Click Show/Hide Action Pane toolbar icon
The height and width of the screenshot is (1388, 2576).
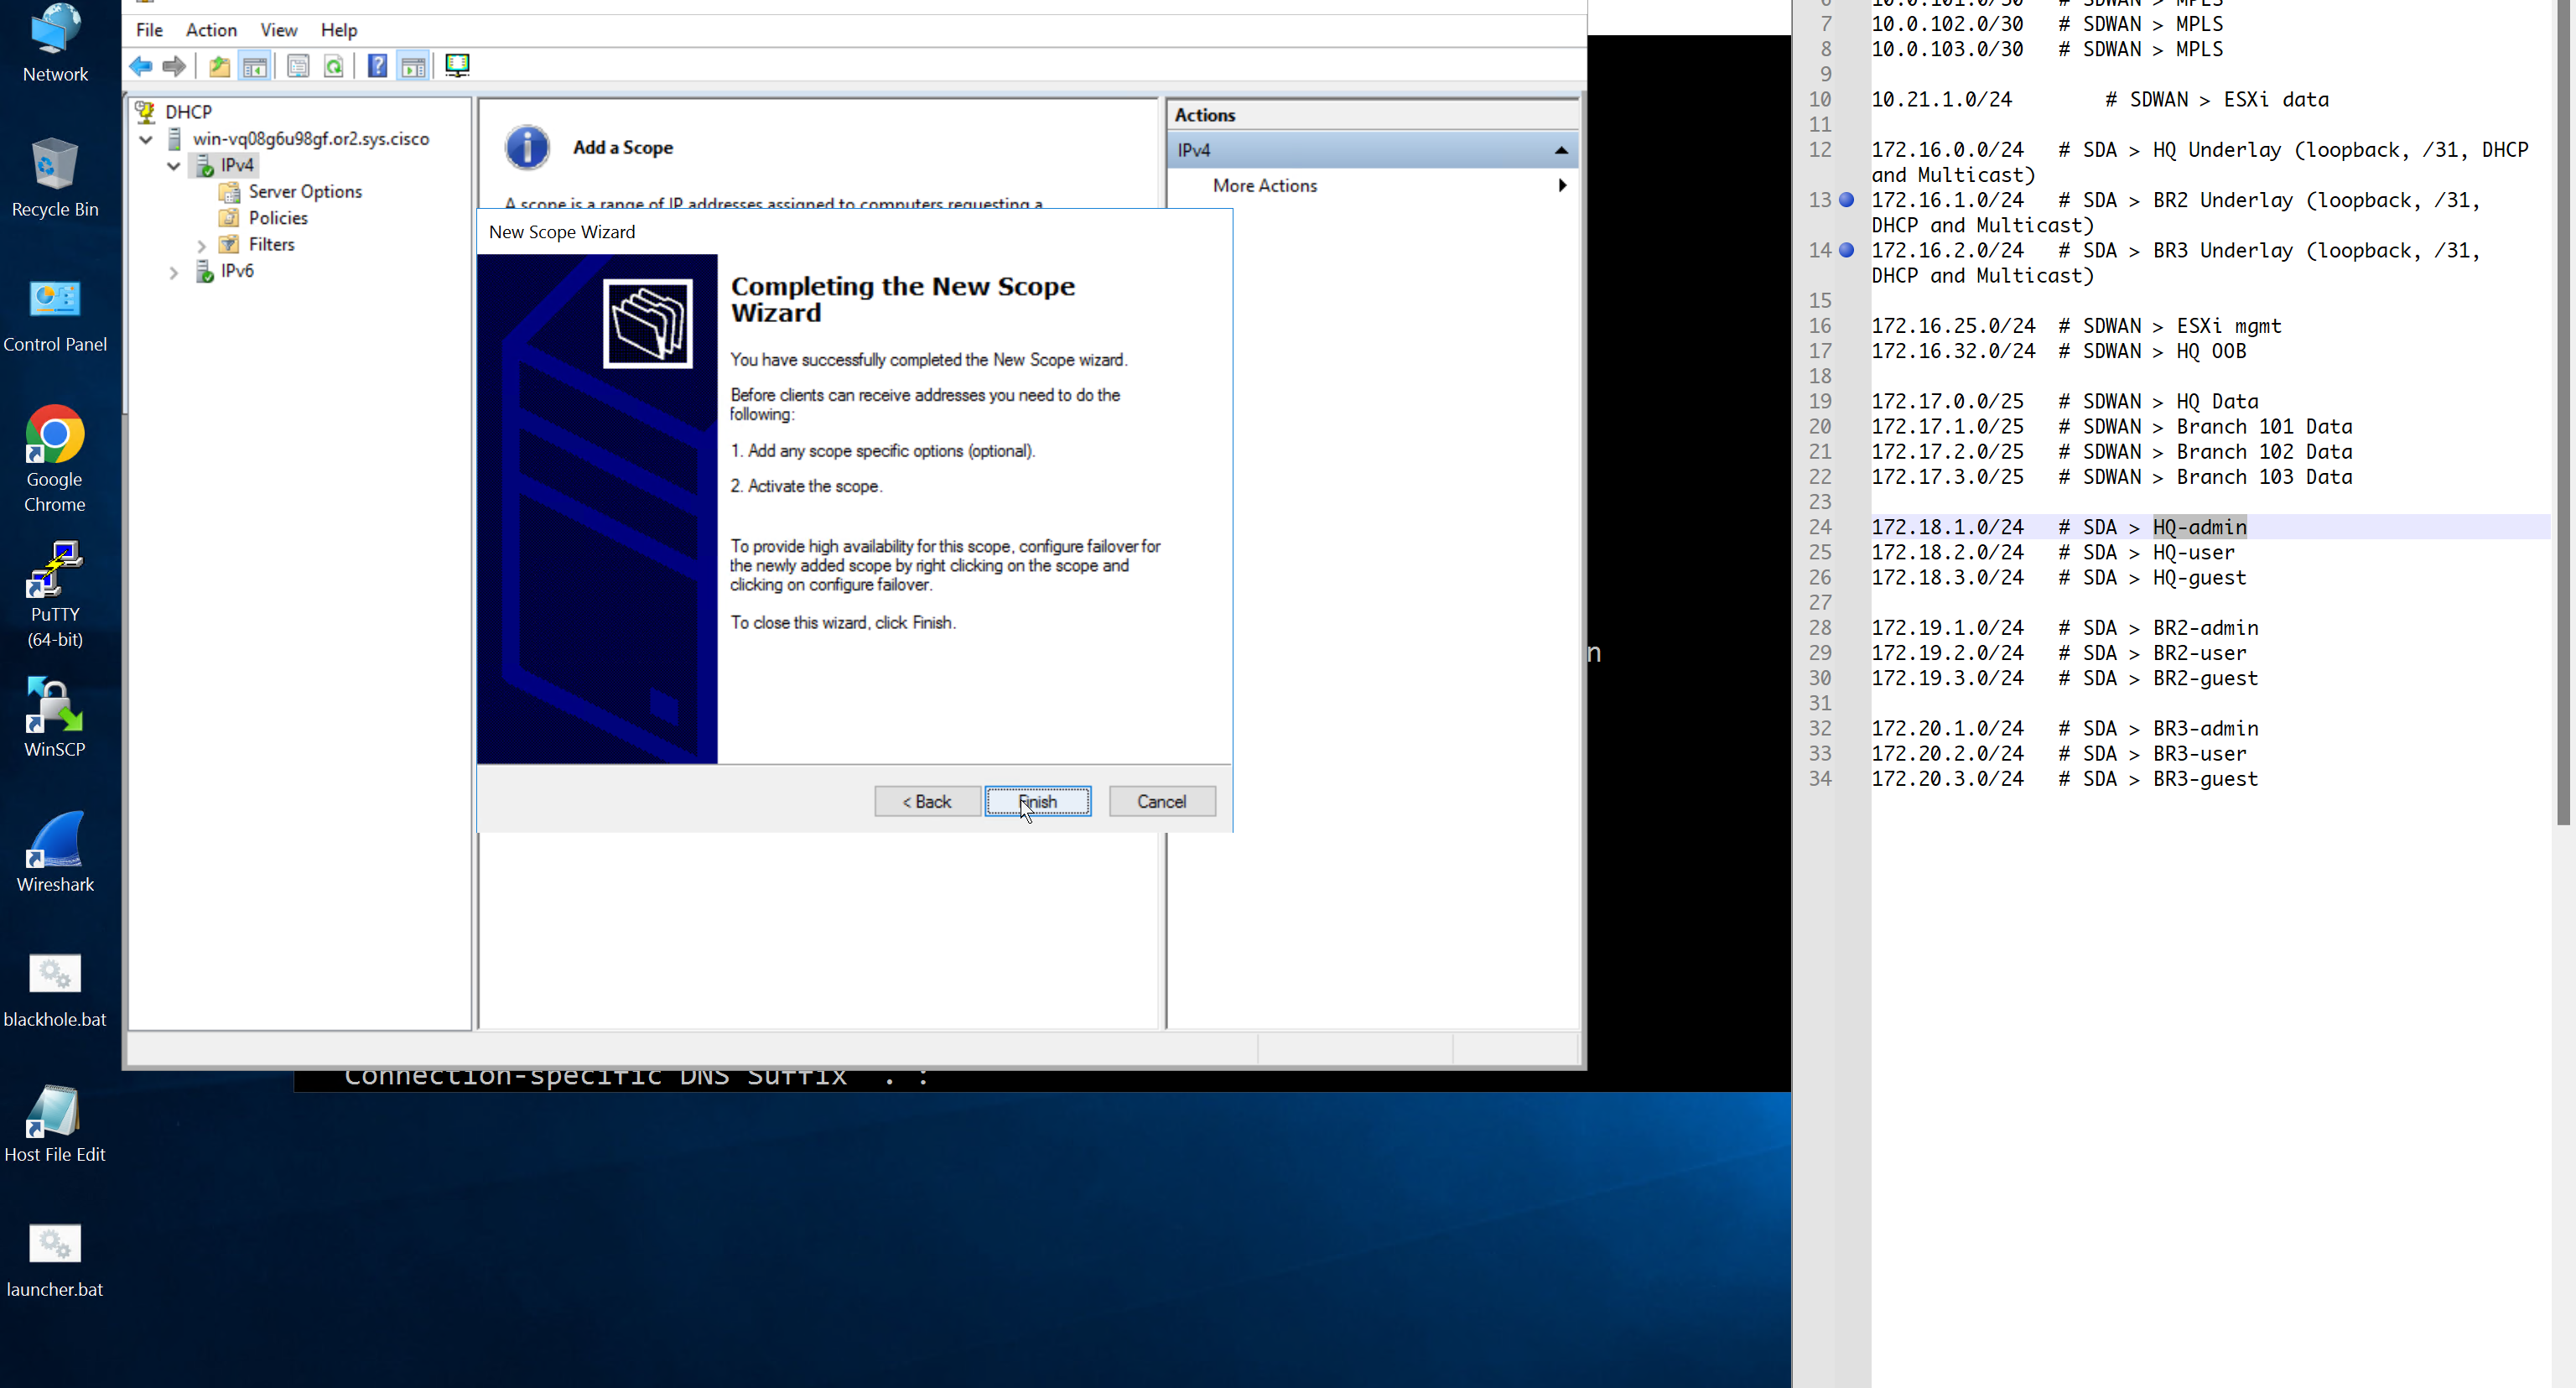tap(413, 66)
